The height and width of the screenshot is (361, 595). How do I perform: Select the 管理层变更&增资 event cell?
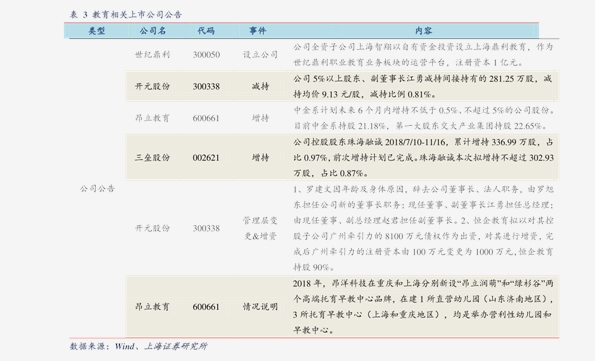pyautogui.click(x=260, y=228)
